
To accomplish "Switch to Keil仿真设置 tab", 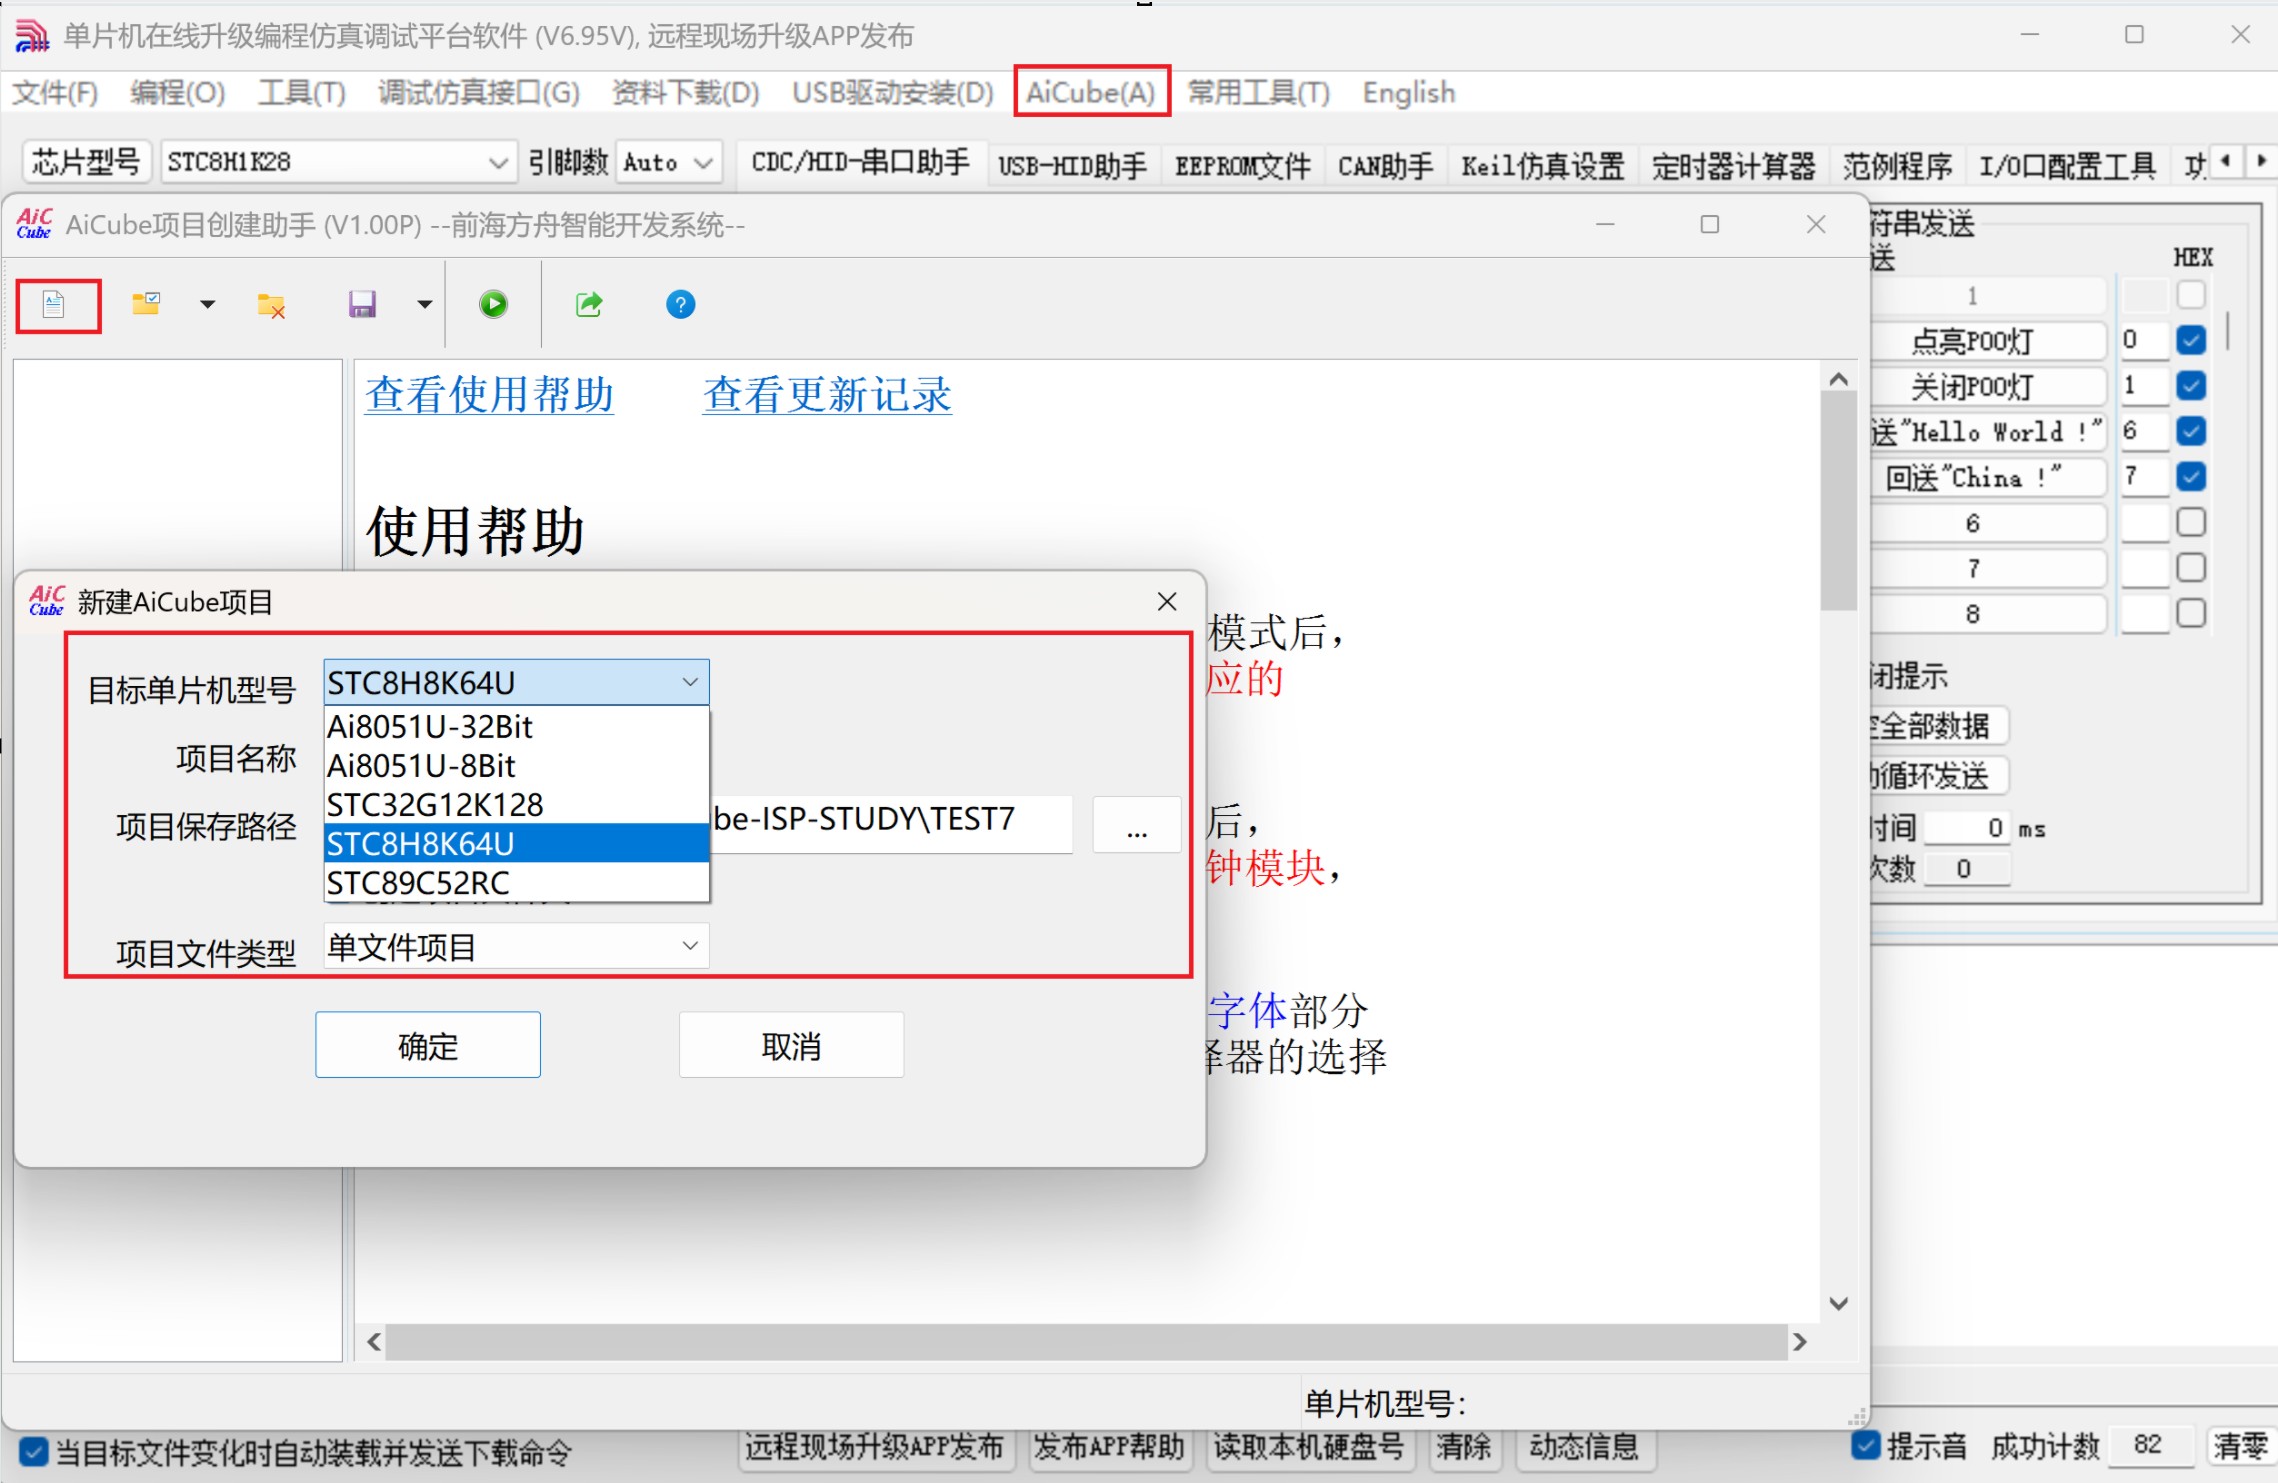I will [1543, 165].
